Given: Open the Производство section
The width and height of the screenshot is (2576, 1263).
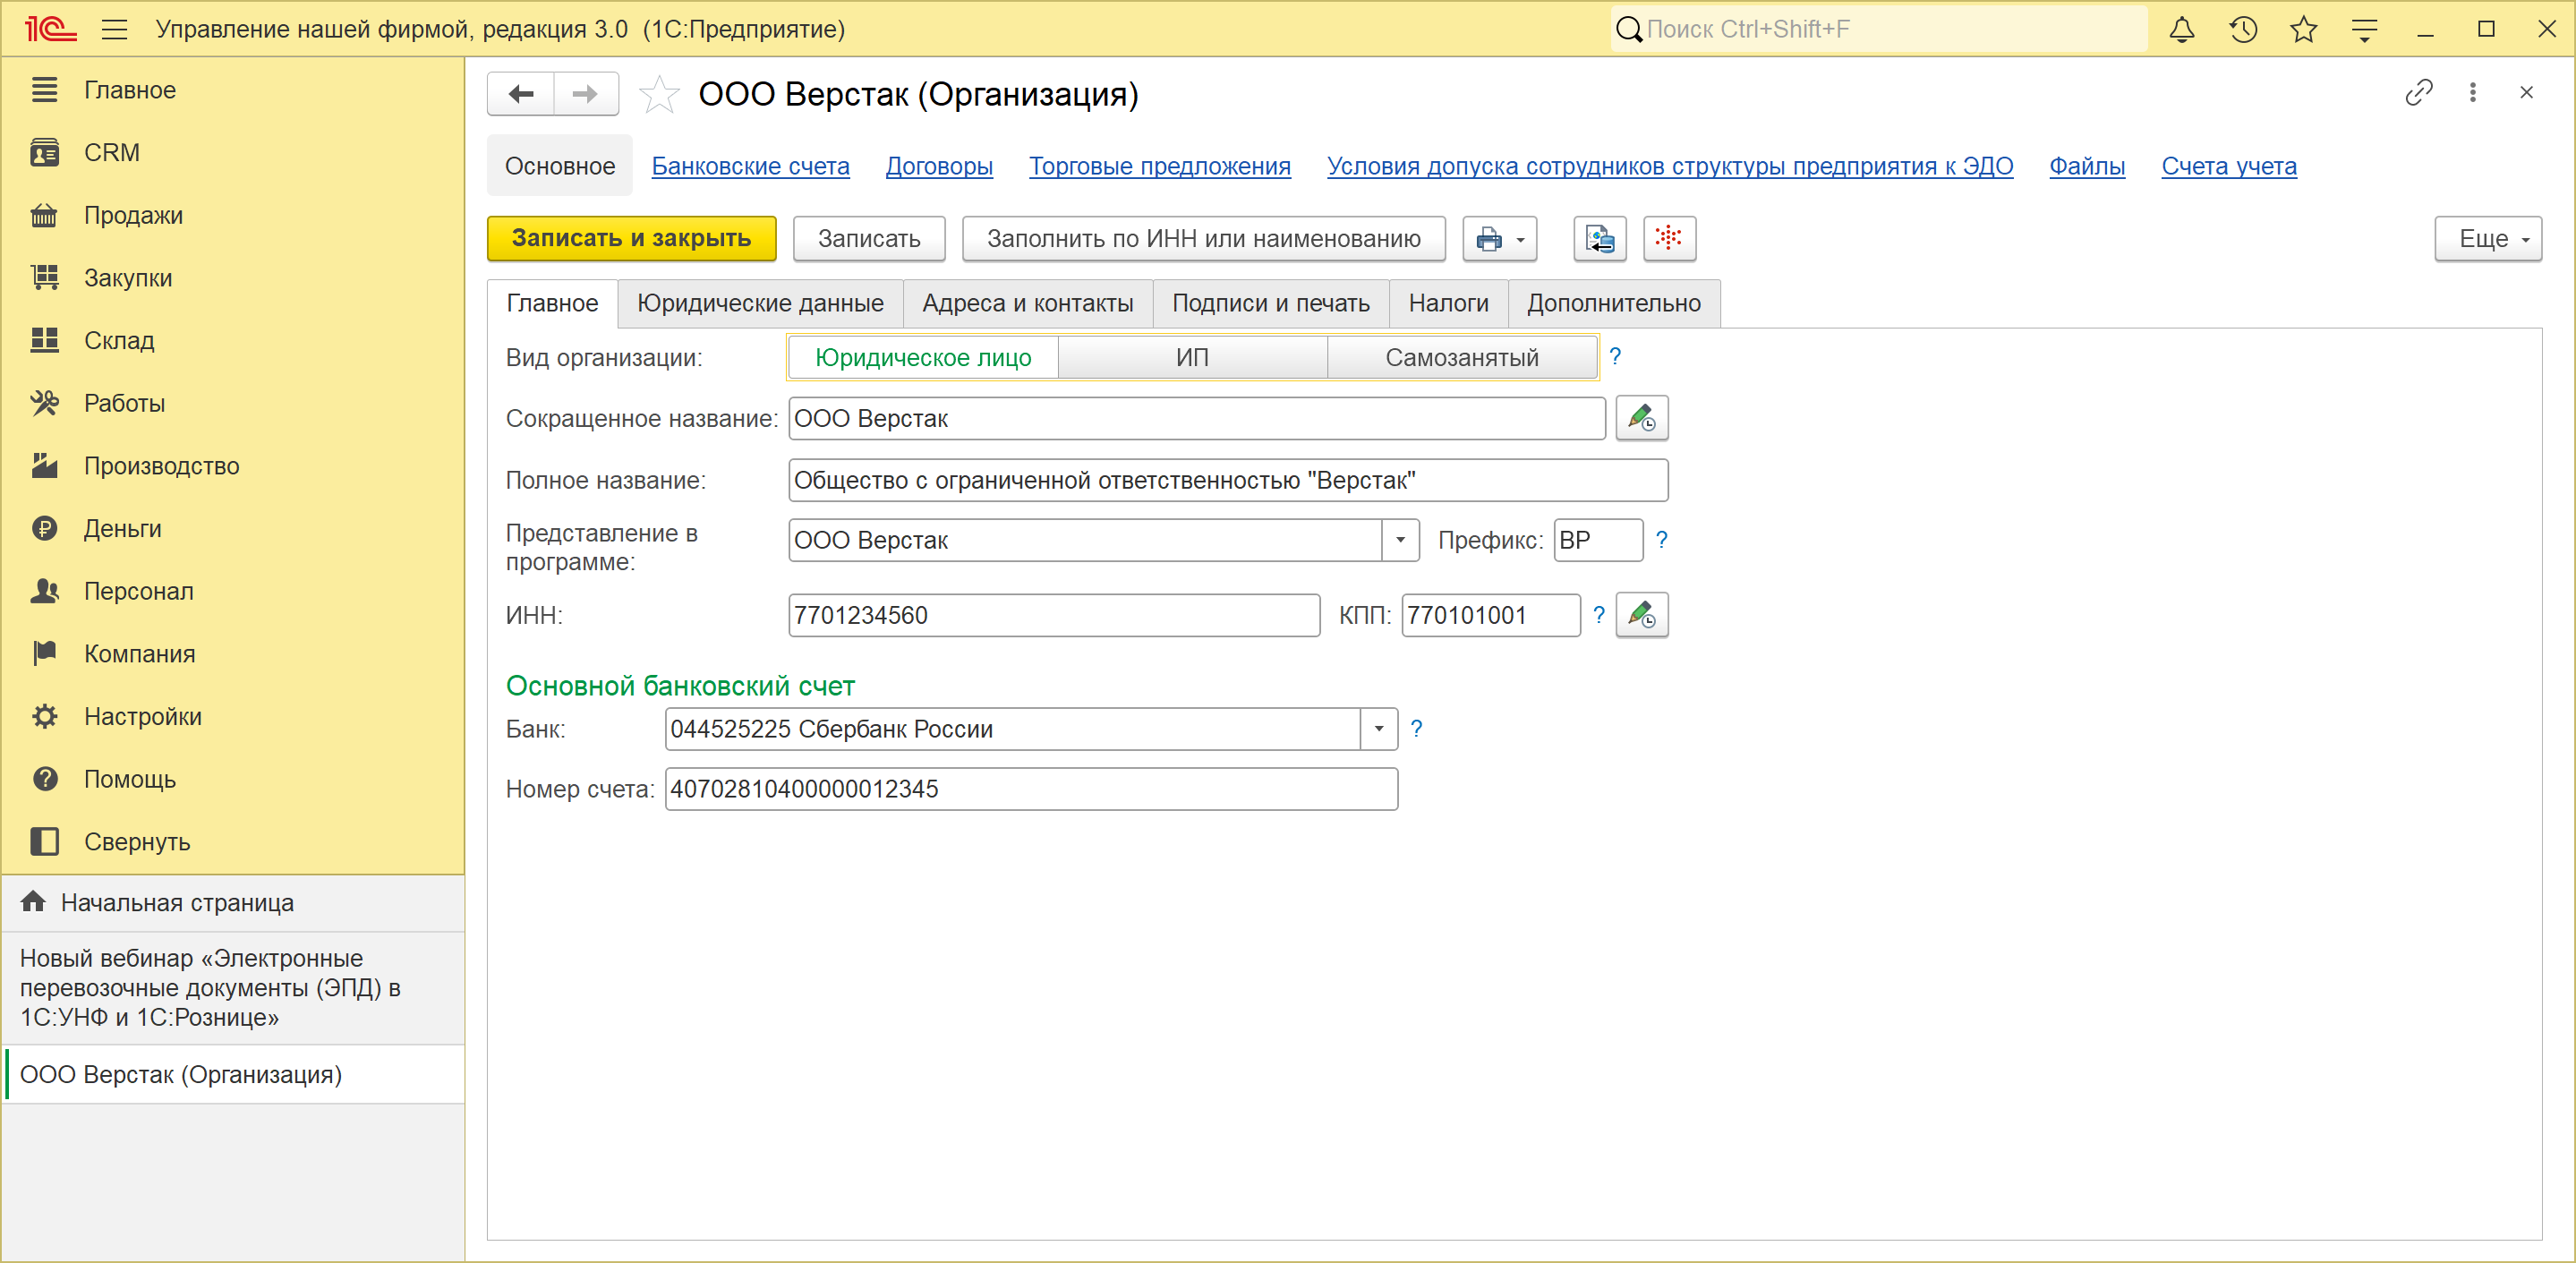Looking at the screenshot, I should [x=234, y=466].
